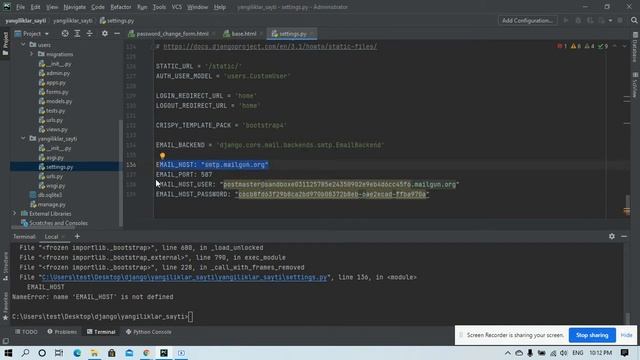Open Microsoft Edge from taskbar
Viewport: 640px width, 360px height.
[x=77, y=353]
